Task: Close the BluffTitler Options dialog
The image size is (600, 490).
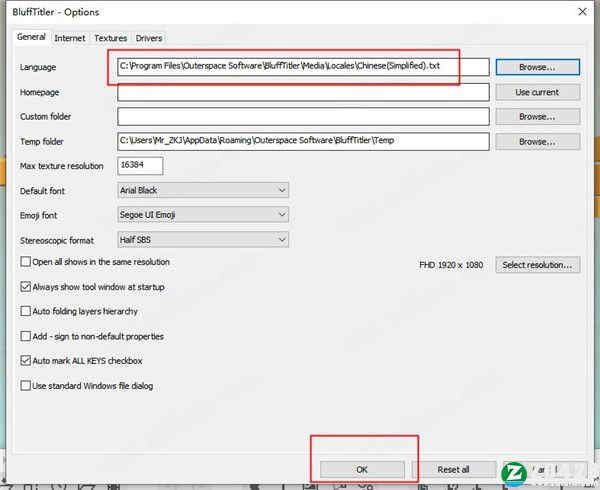Action: point(582,12)
